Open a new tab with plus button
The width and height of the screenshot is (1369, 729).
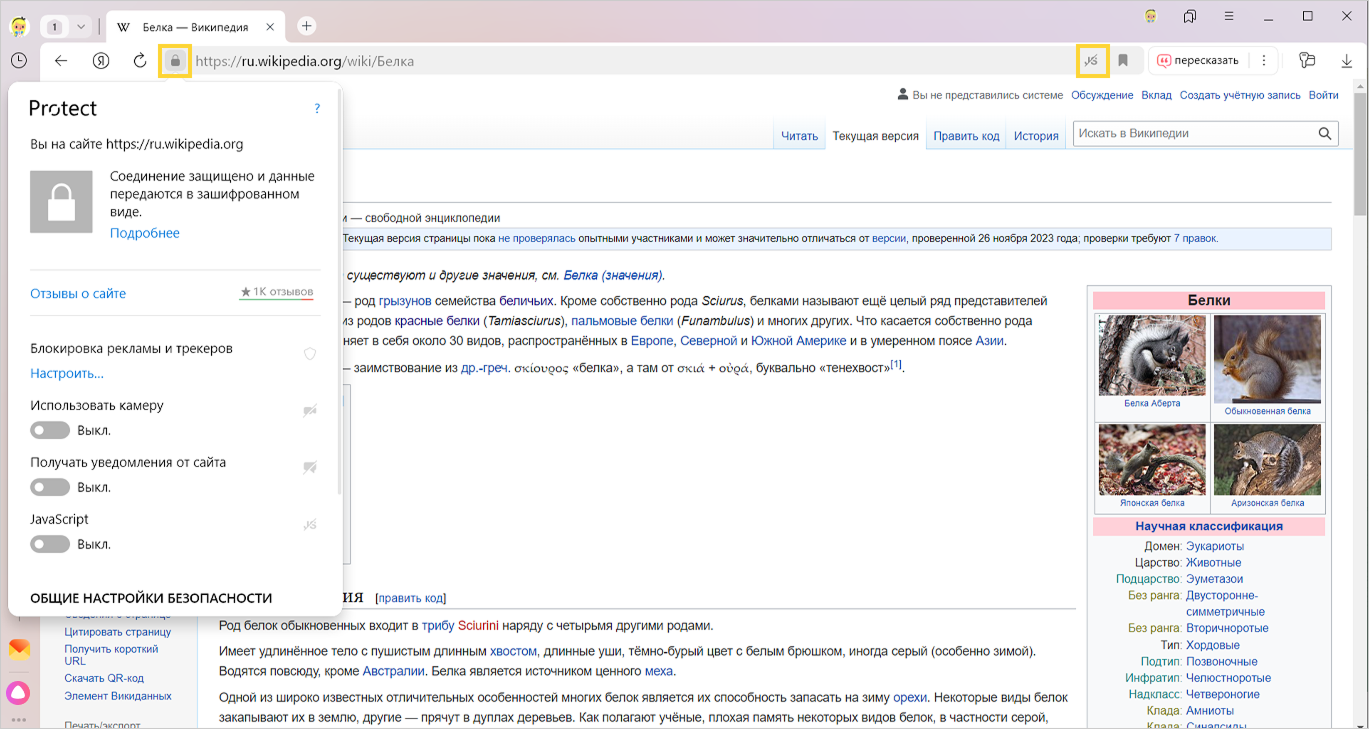307,26
